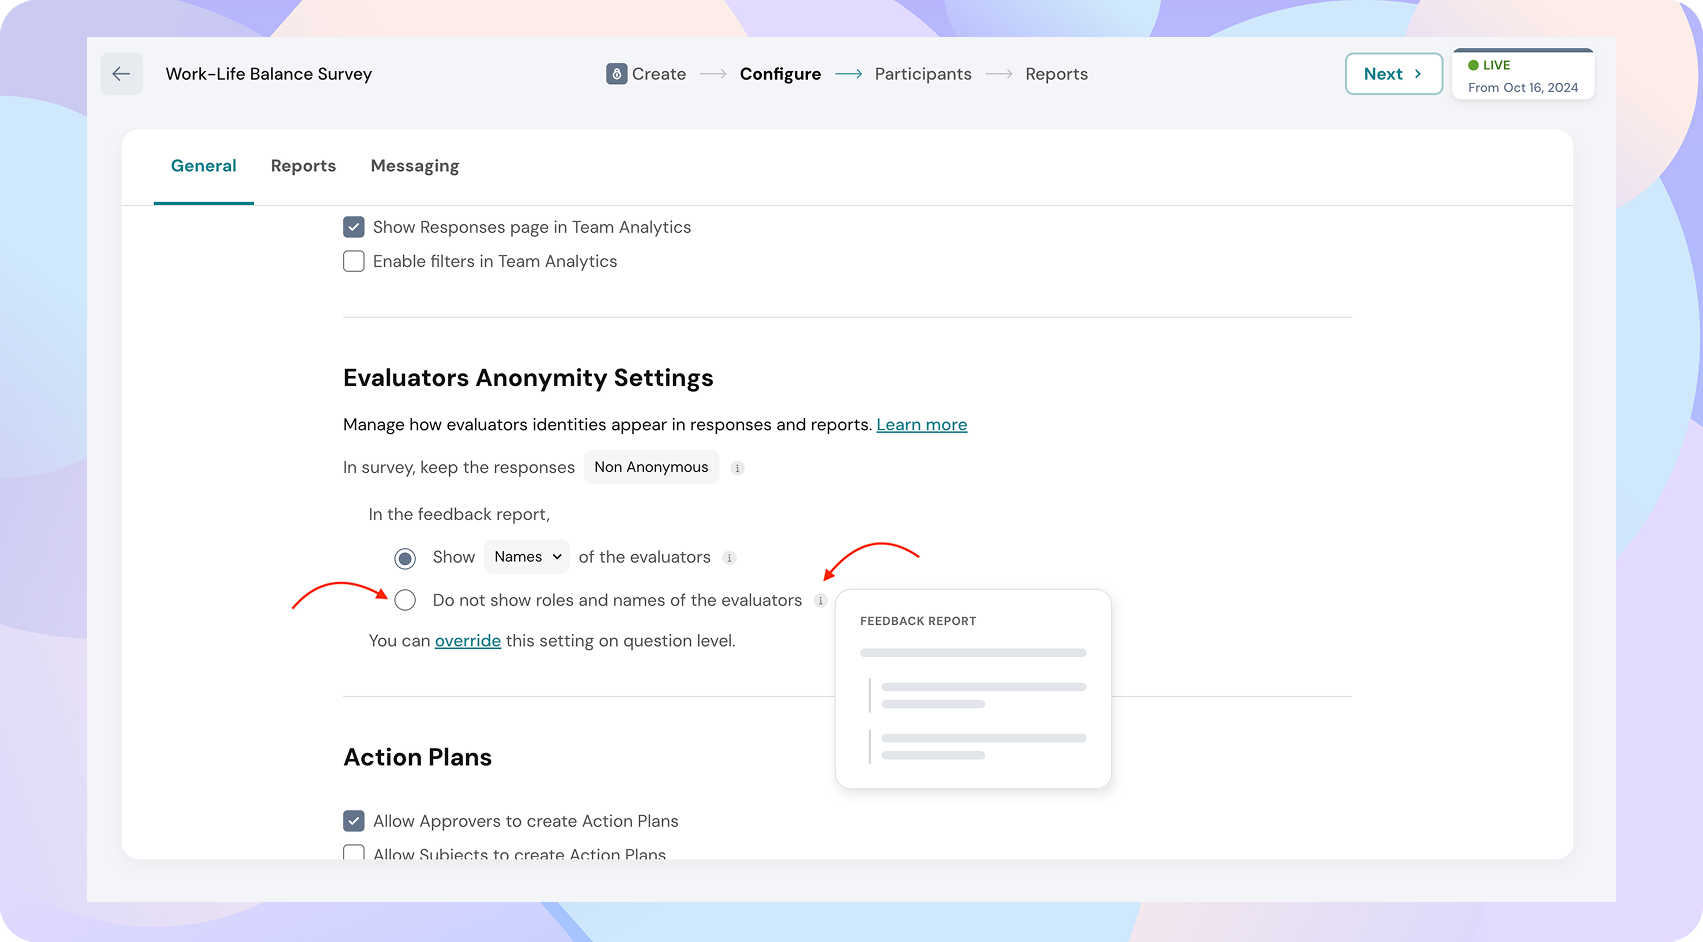Open the Learn more link
Viewport: 1703px width, 942px height.
922,425
